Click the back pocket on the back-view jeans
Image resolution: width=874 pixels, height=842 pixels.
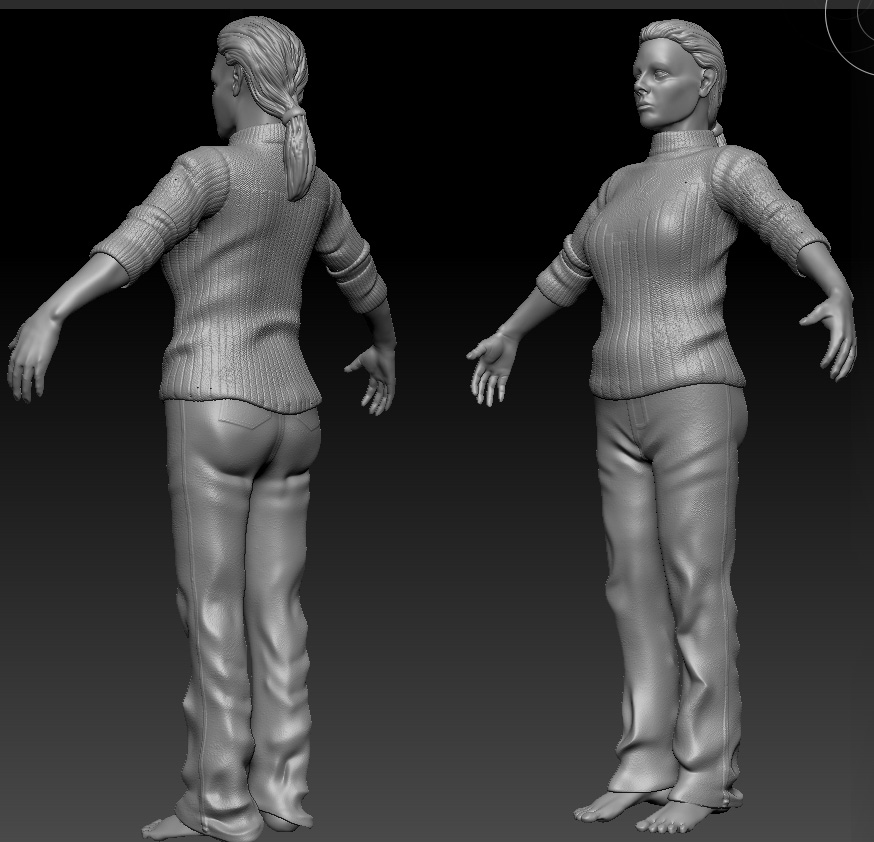pos(244,415)
